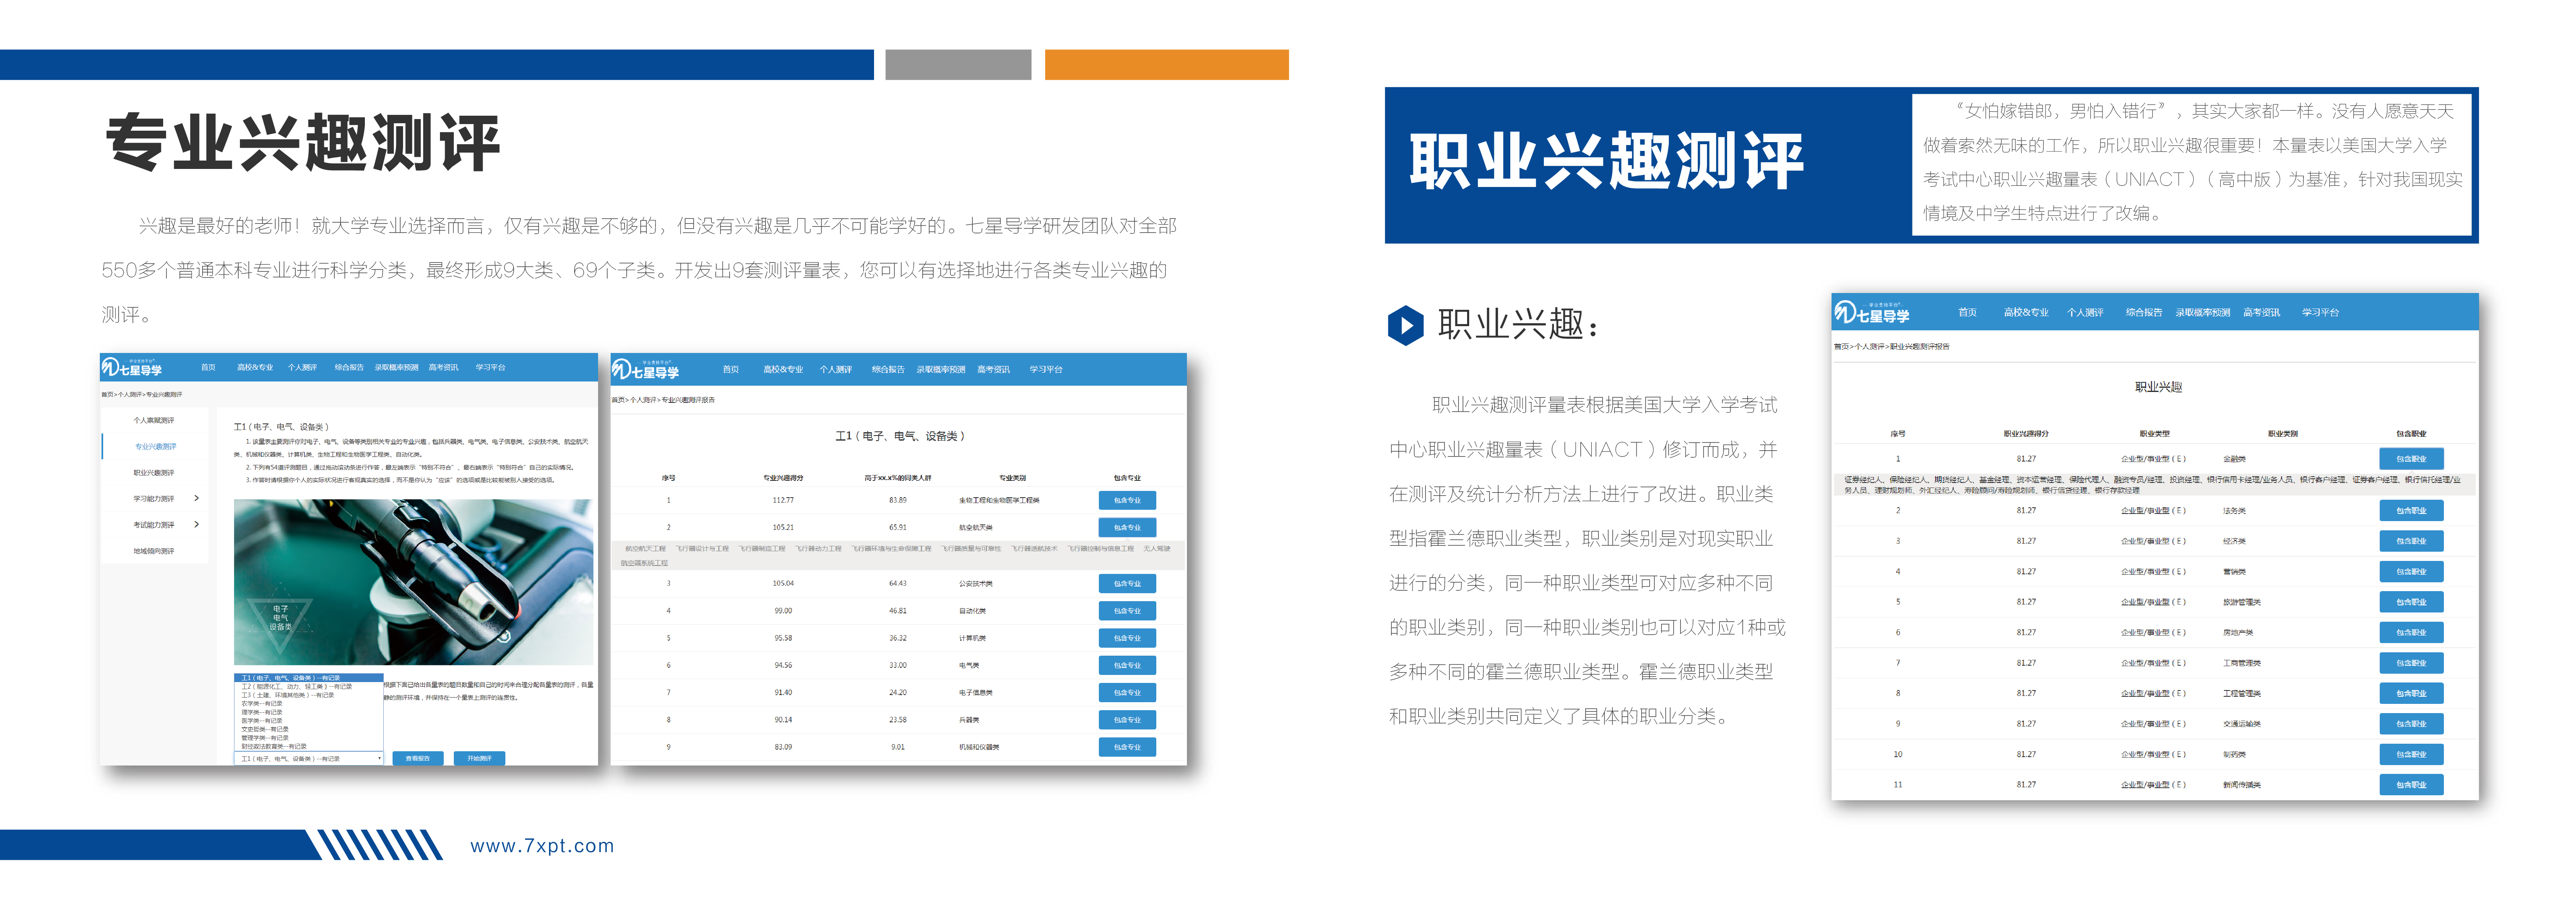
Task: Click 包含专业 for 电子信息类 row
Action: pos(1127,692)
